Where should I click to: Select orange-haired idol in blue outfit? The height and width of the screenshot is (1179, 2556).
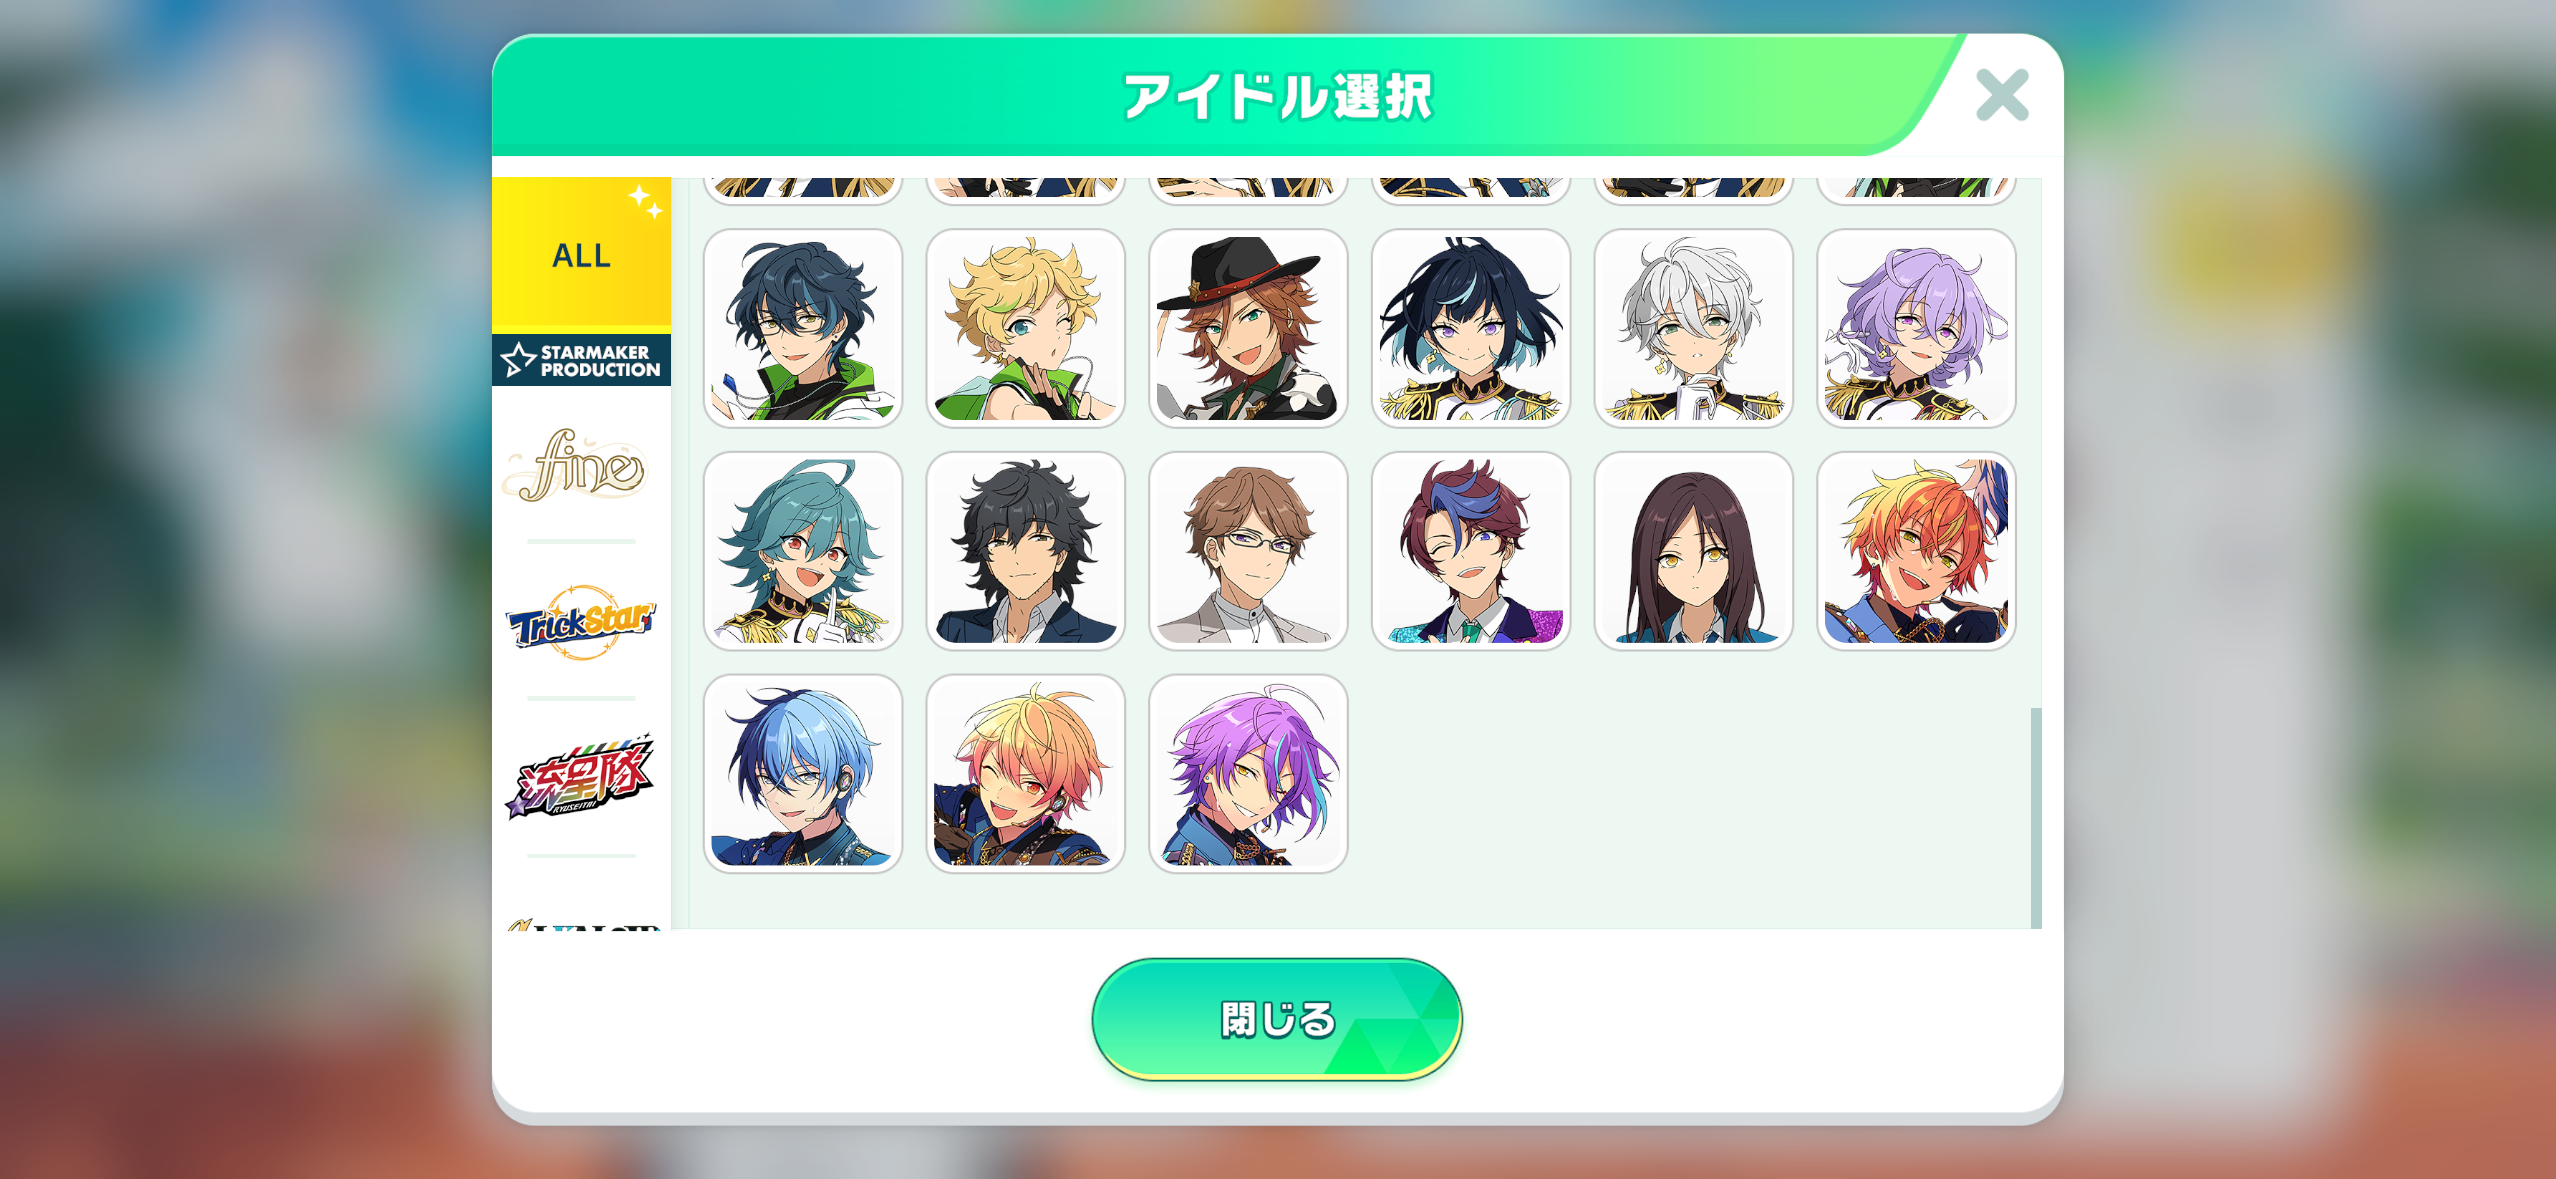(1916, 551)
